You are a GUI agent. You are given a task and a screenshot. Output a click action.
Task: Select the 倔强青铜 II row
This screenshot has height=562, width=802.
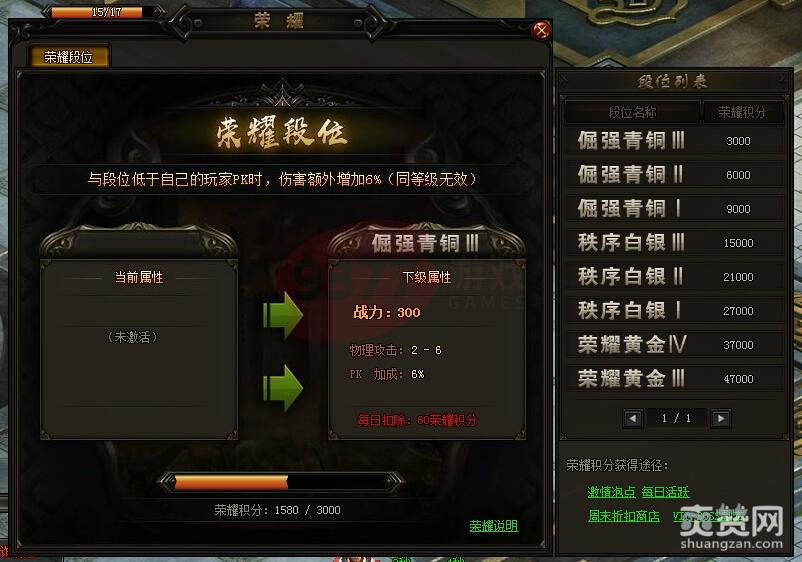click(675, 174)
